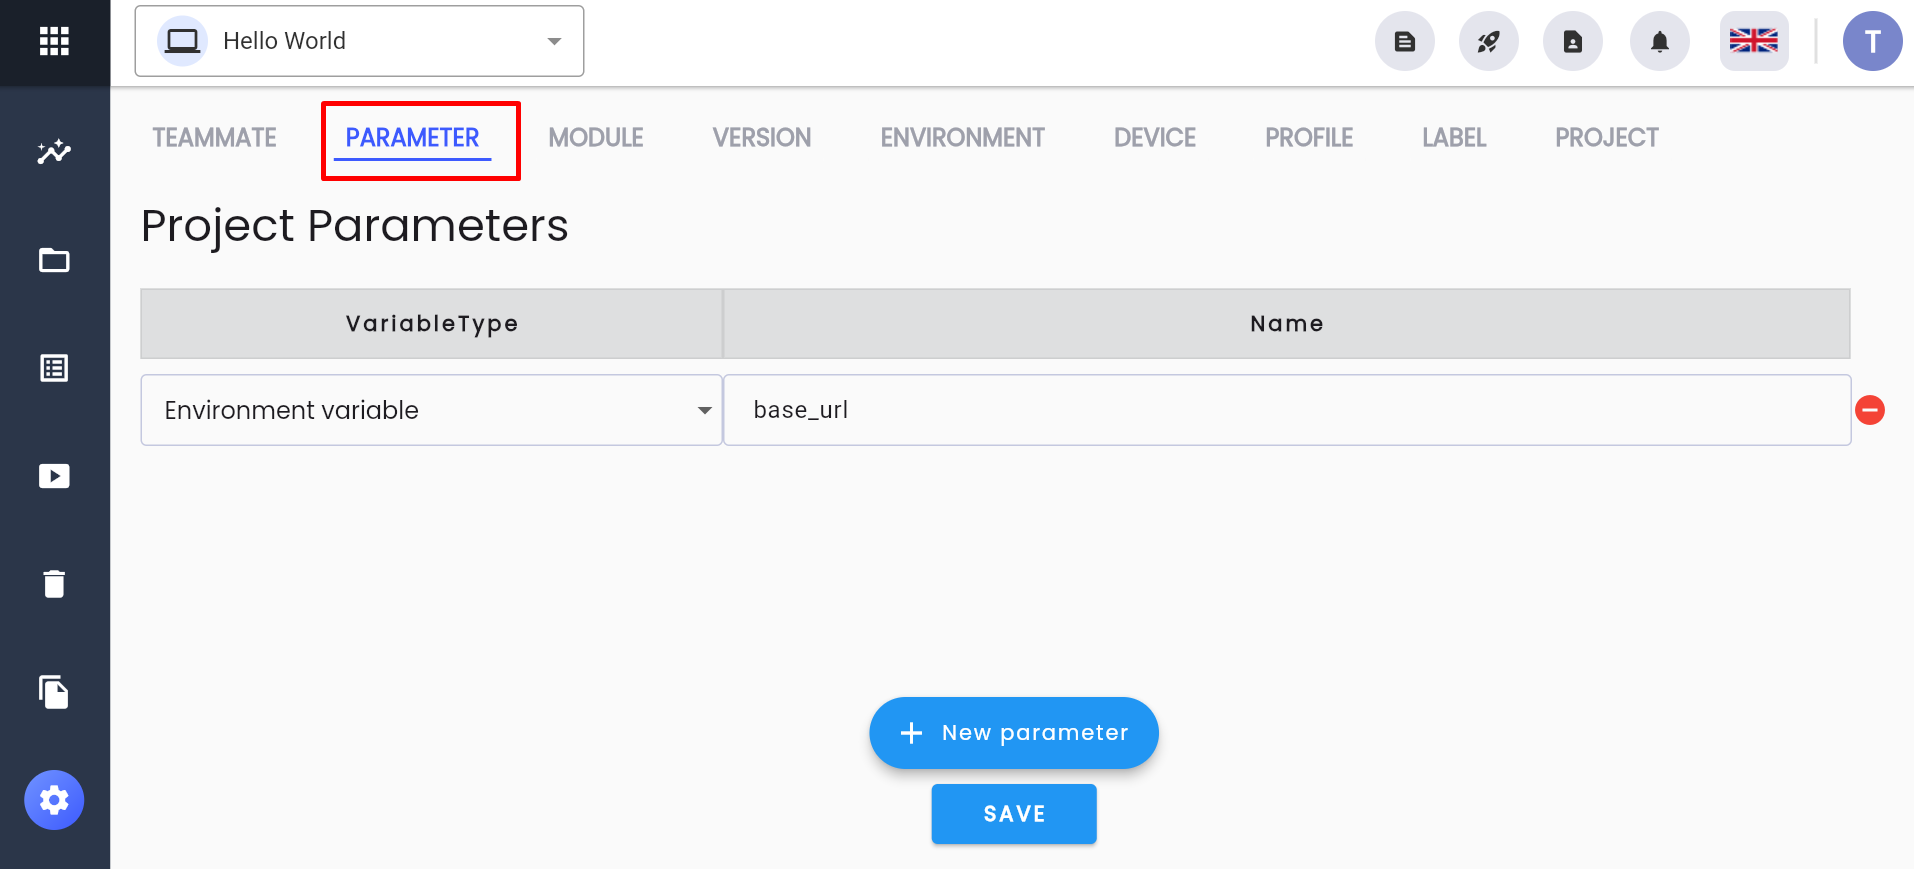Click the rocket launch icon

(1489, 41)
